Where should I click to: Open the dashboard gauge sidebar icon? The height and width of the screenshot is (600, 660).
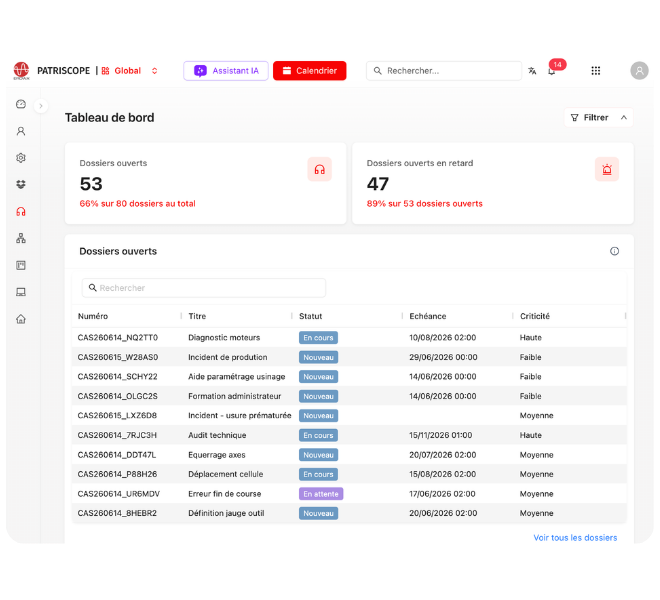[x=21, y=104]
